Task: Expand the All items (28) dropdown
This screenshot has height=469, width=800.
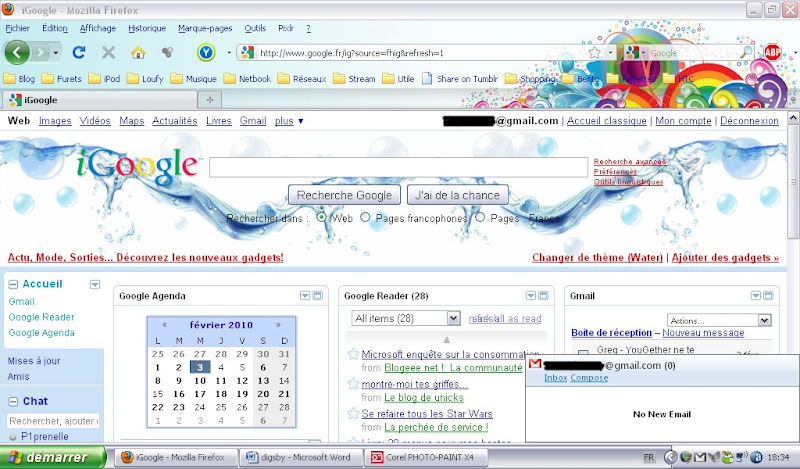Action: [x=454, y=318]
